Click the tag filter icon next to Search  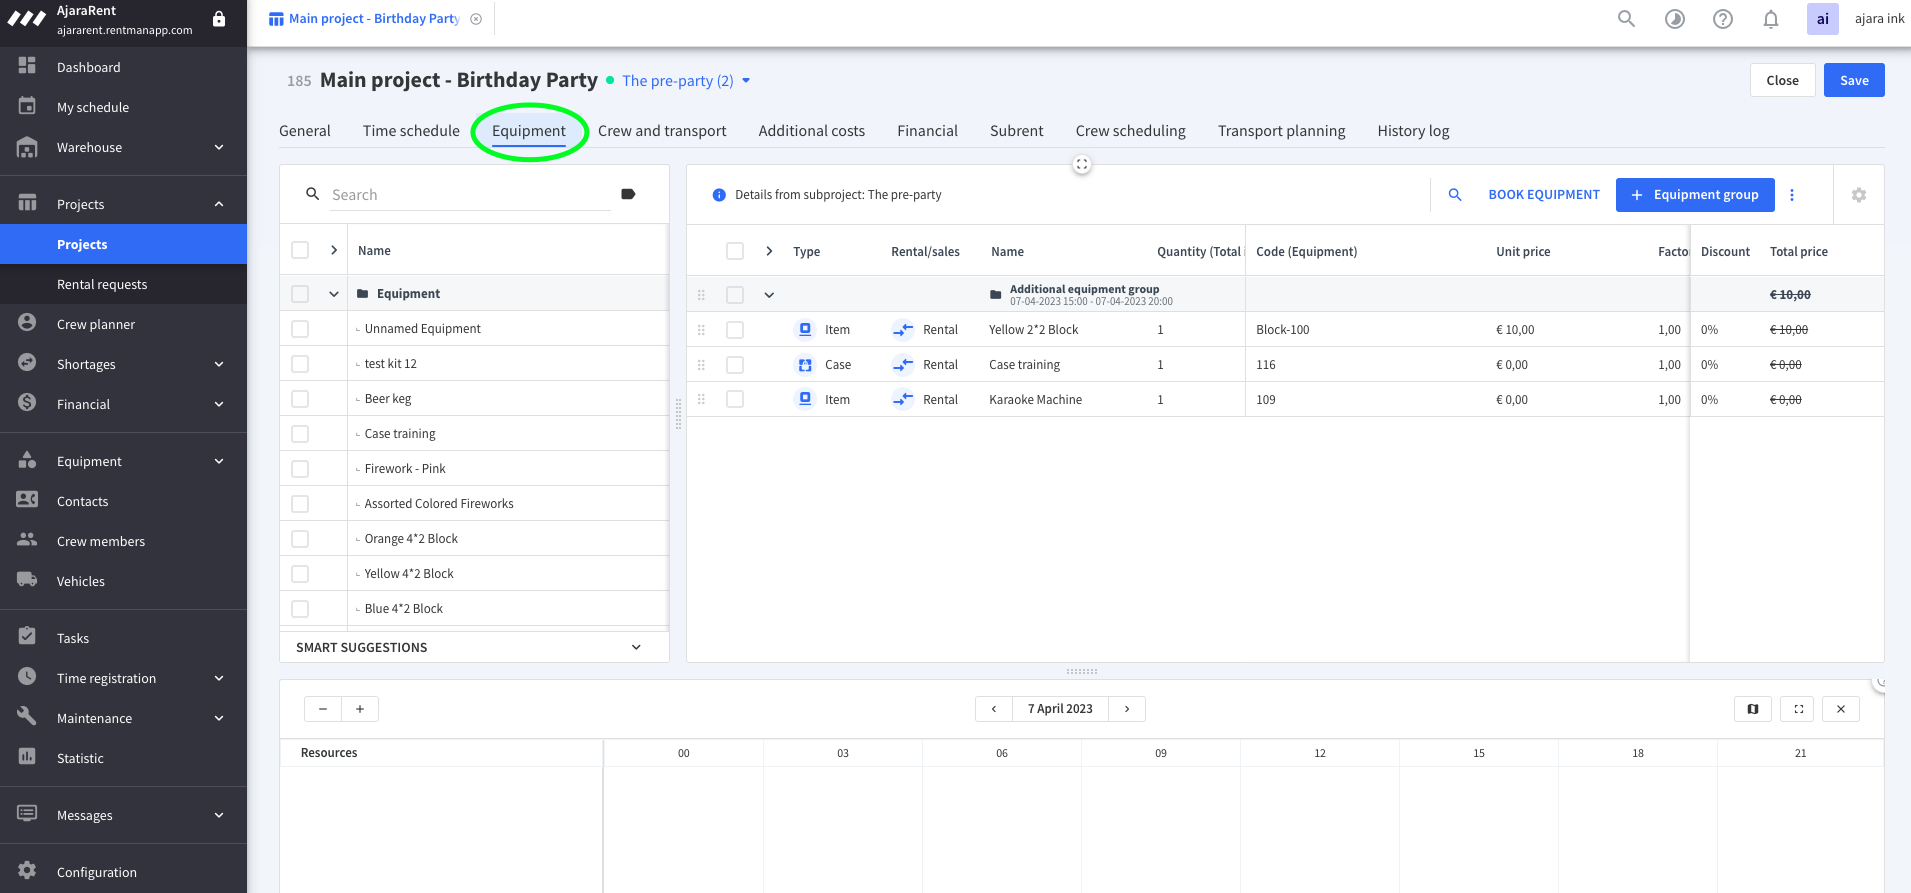pos(628,194)
